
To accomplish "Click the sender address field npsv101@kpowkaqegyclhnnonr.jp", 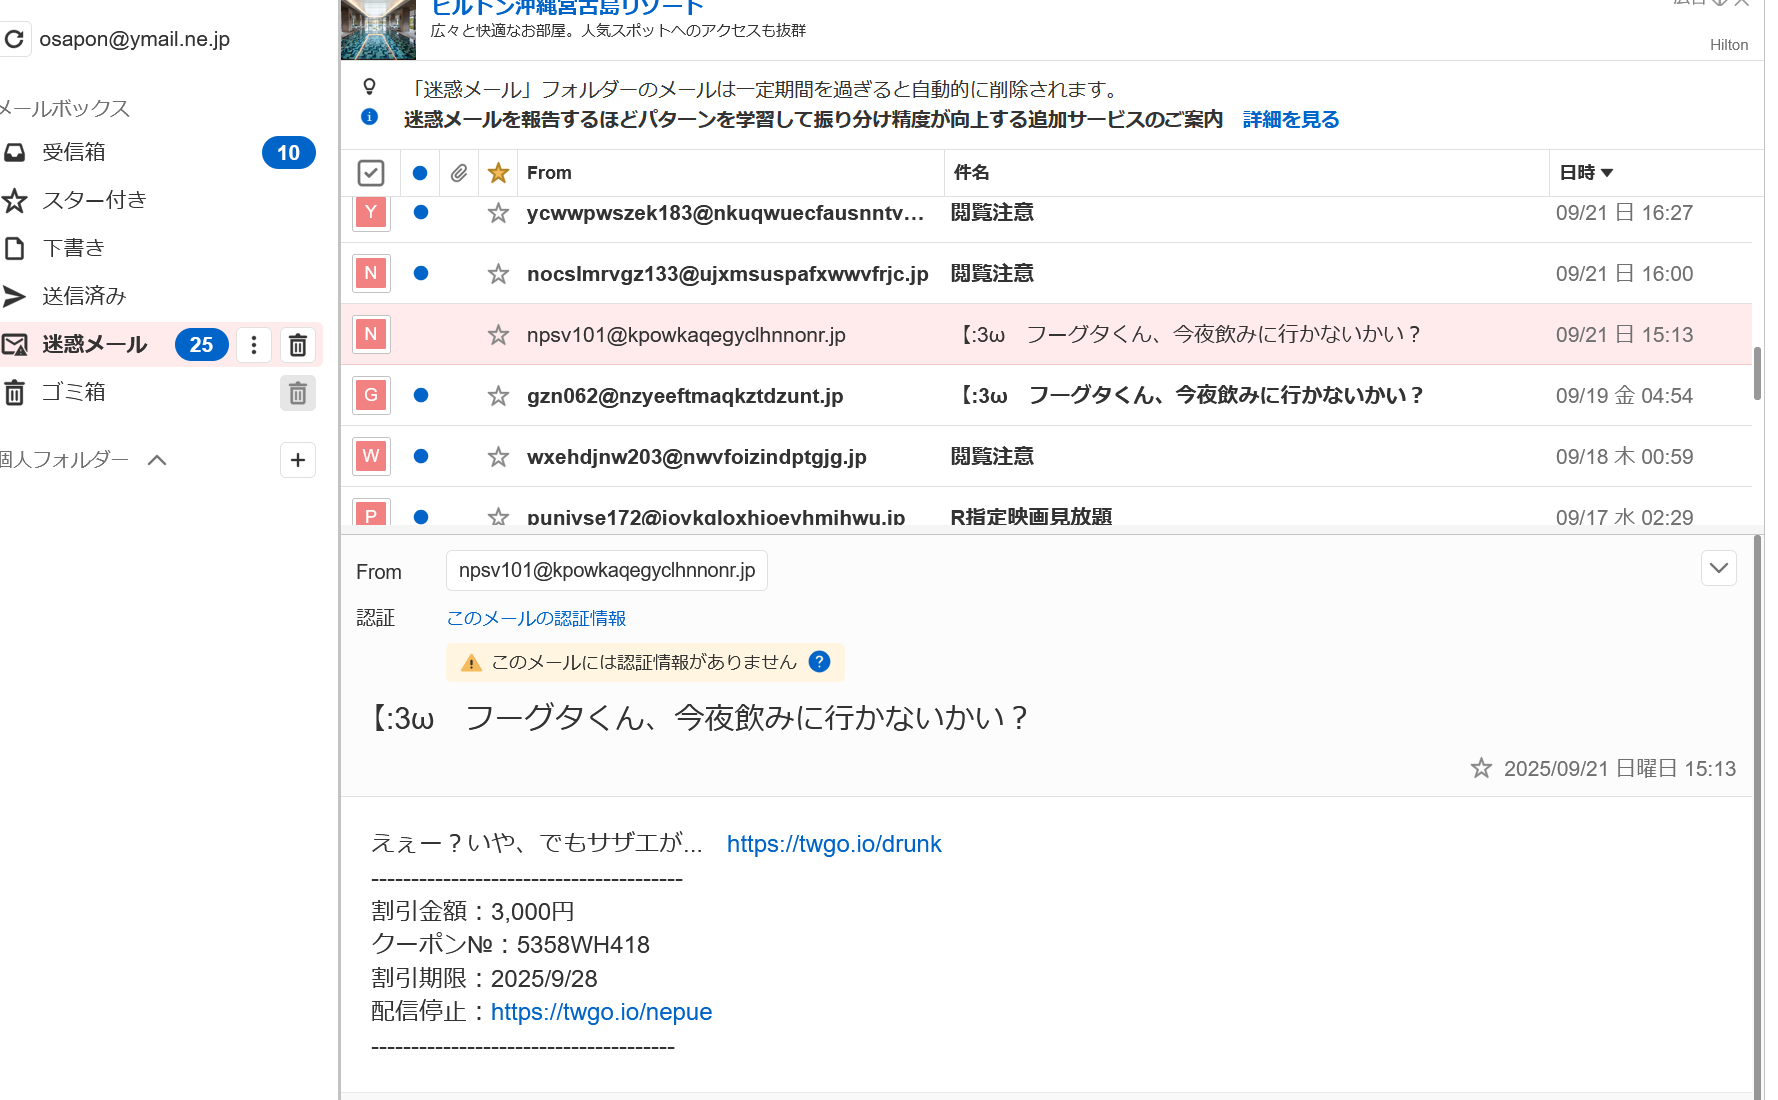I will pyautogui.click(x=606, y=571).
